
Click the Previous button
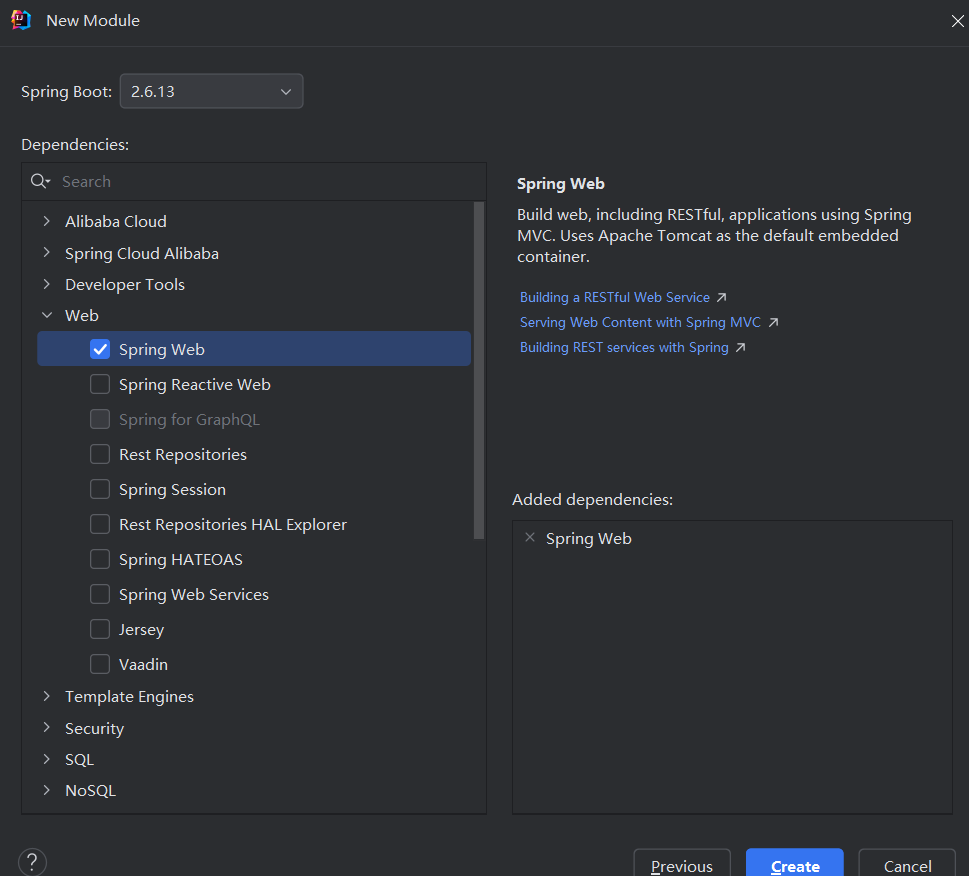pyautogui.click(x=682, y=864)
